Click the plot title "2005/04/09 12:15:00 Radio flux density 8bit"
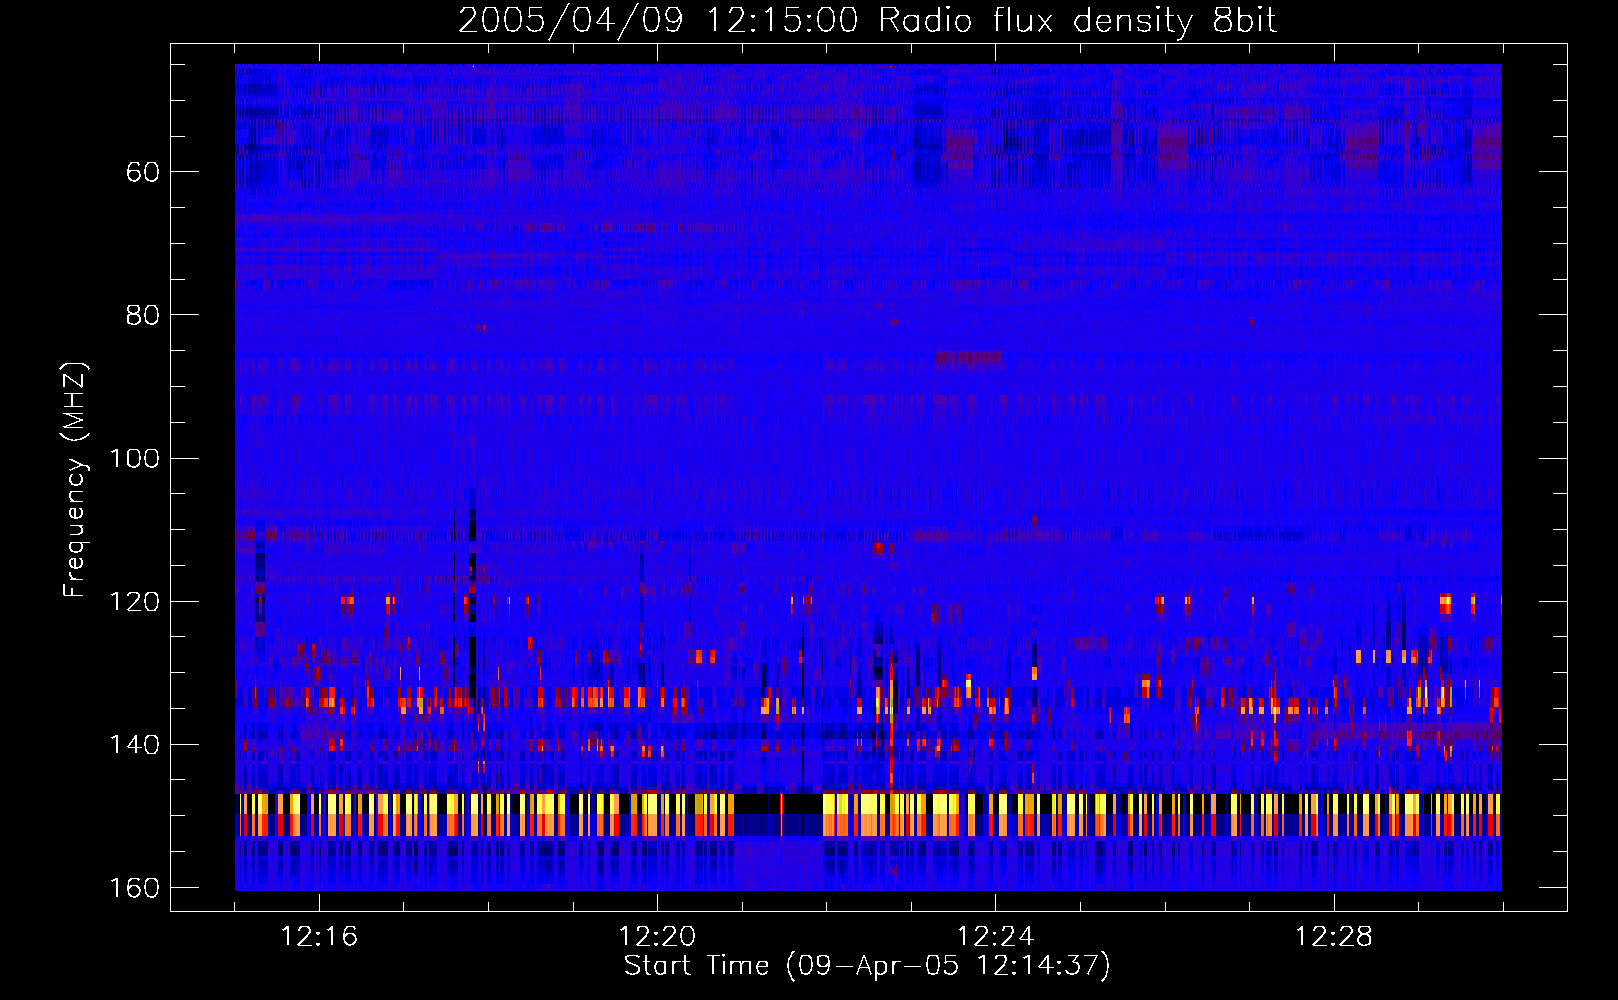The width and height of the screenshot is (1618, 1000). pos(867,20)
